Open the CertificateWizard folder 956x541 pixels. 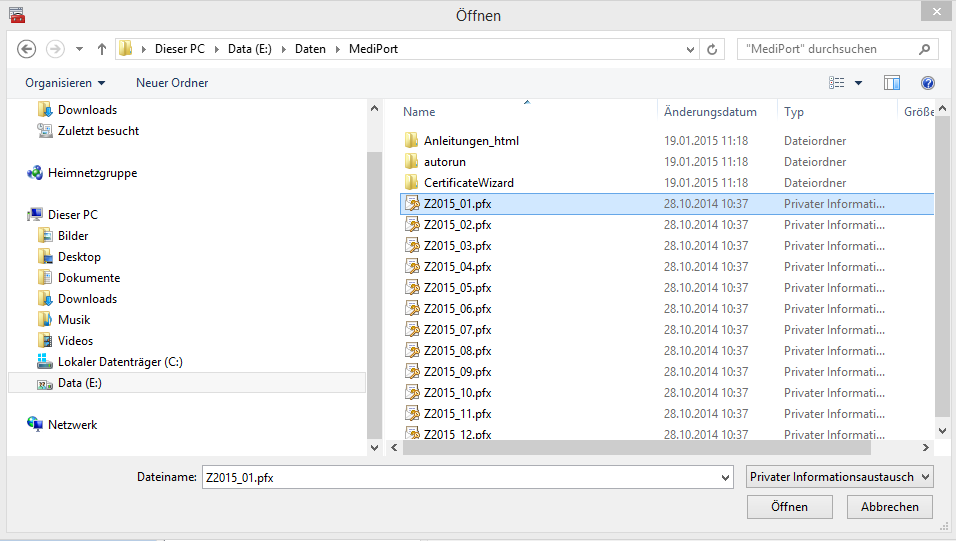point(468,183)
